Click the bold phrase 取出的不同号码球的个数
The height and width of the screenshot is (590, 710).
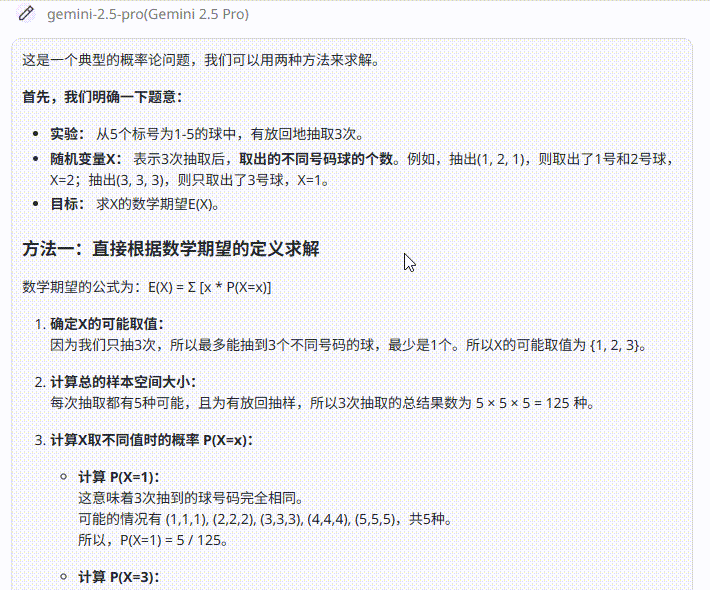point(316,159)
